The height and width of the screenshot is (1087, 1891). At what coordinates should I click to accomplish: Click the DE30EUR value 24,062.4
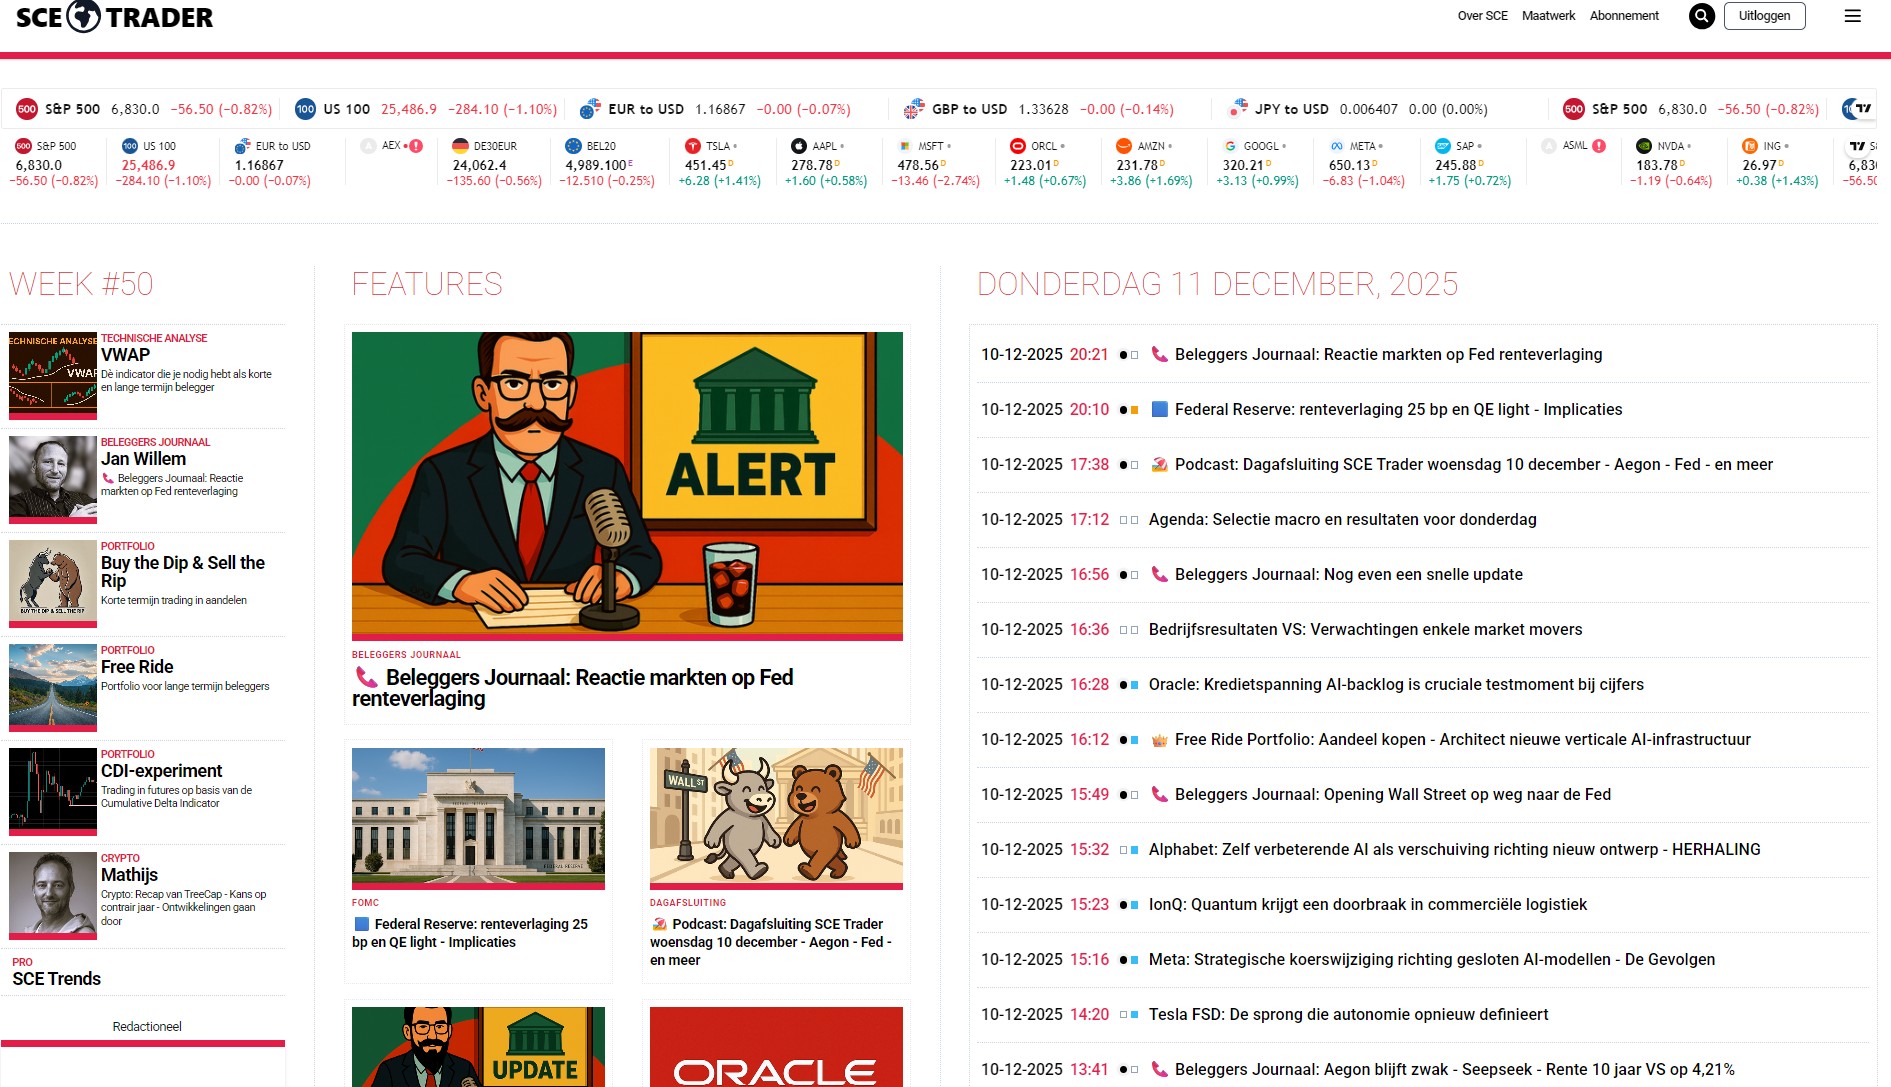click(x=479, y=165)
